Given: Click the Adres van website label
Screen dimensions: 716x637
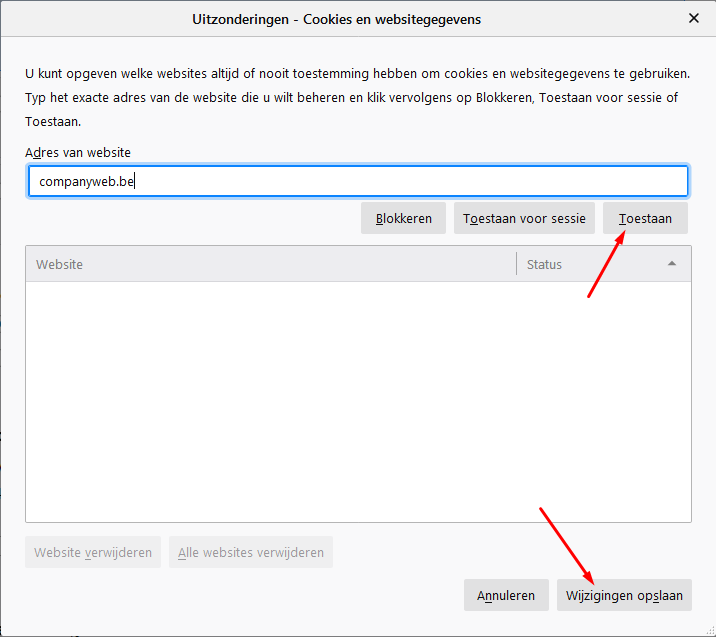Looking at the screenshot, I should pyautogui.click(x=78, y=152).
